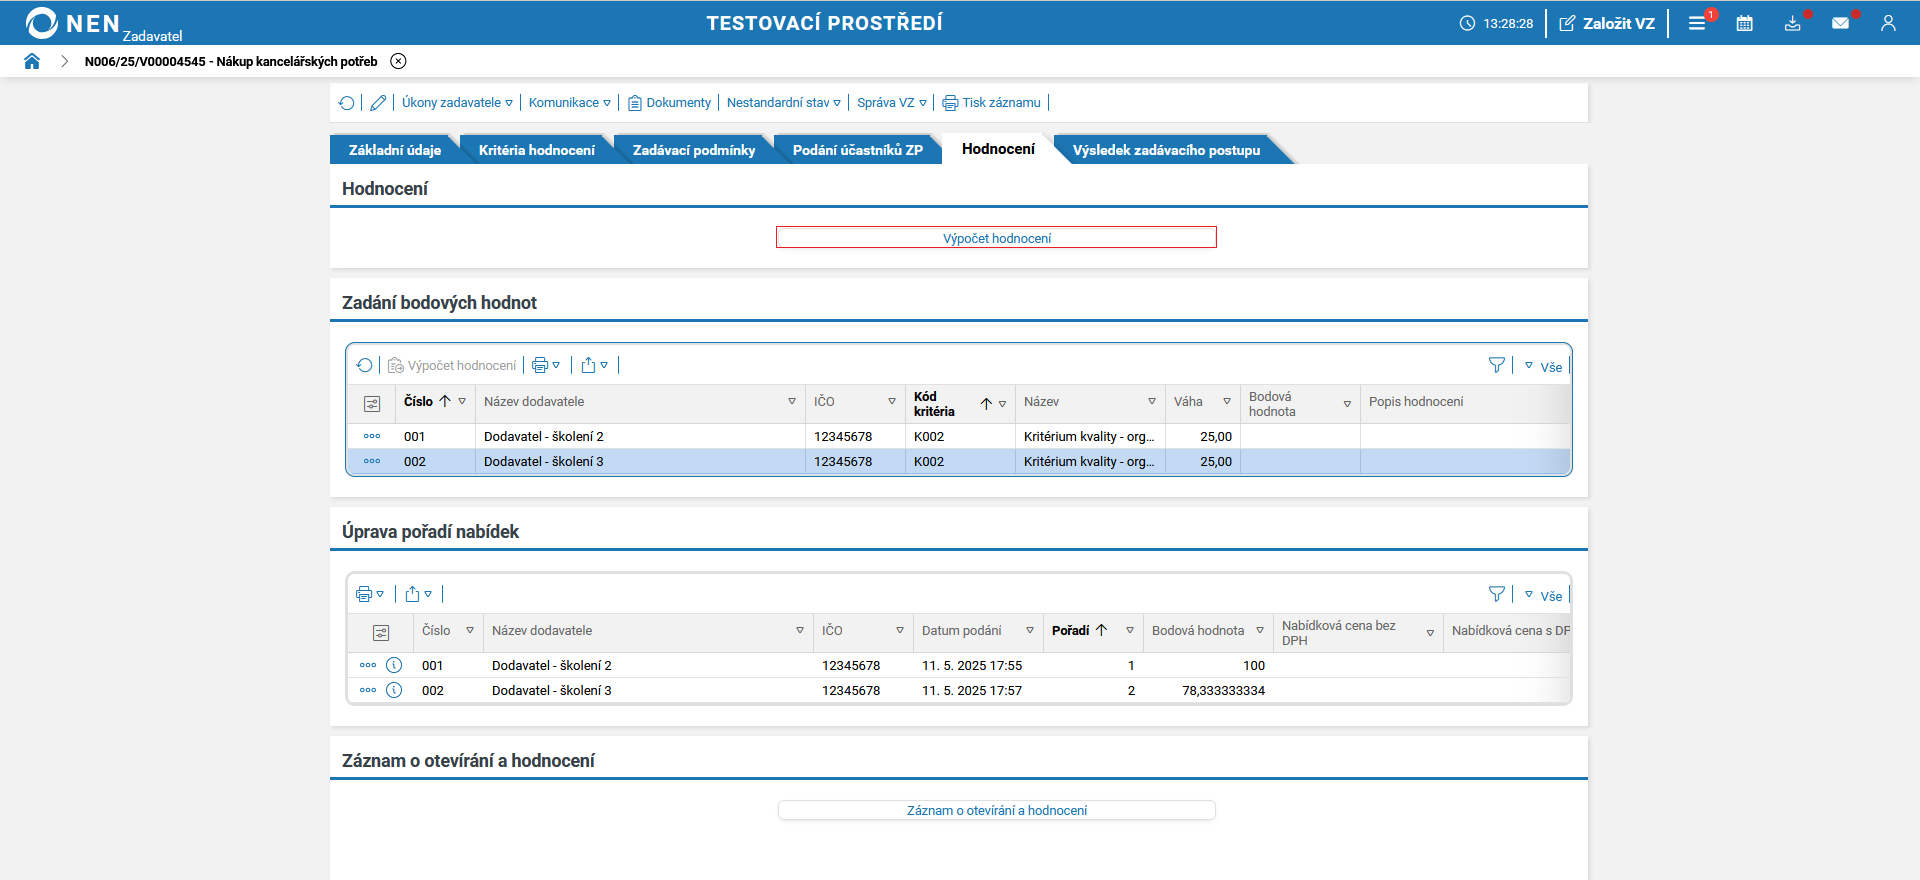Click the Založit VZ button
The height and width of the screenshot is (880, 1920).
pos(1607,23)
